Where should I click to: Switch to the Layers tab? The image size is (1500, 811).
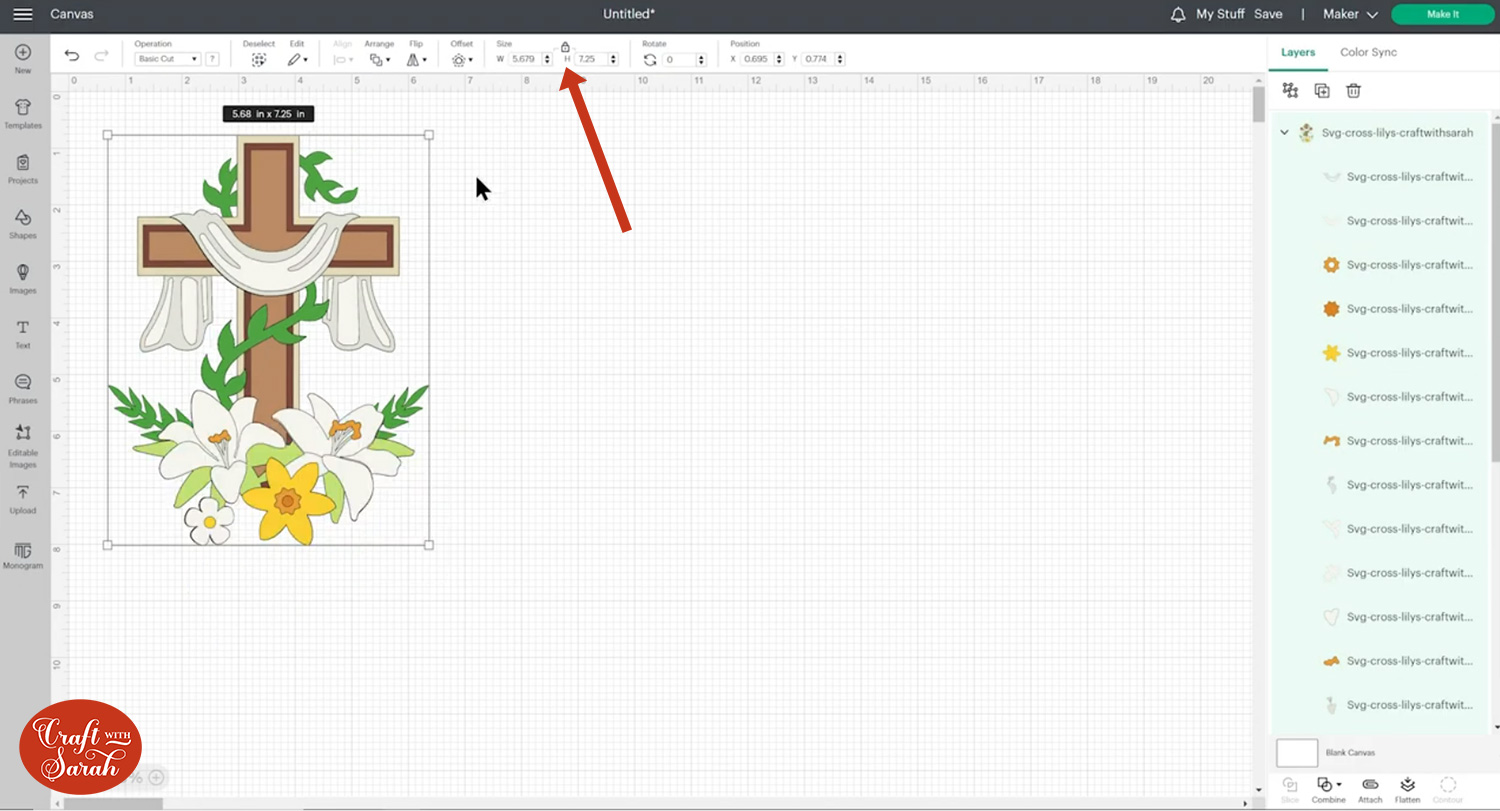coord(1298,52)
